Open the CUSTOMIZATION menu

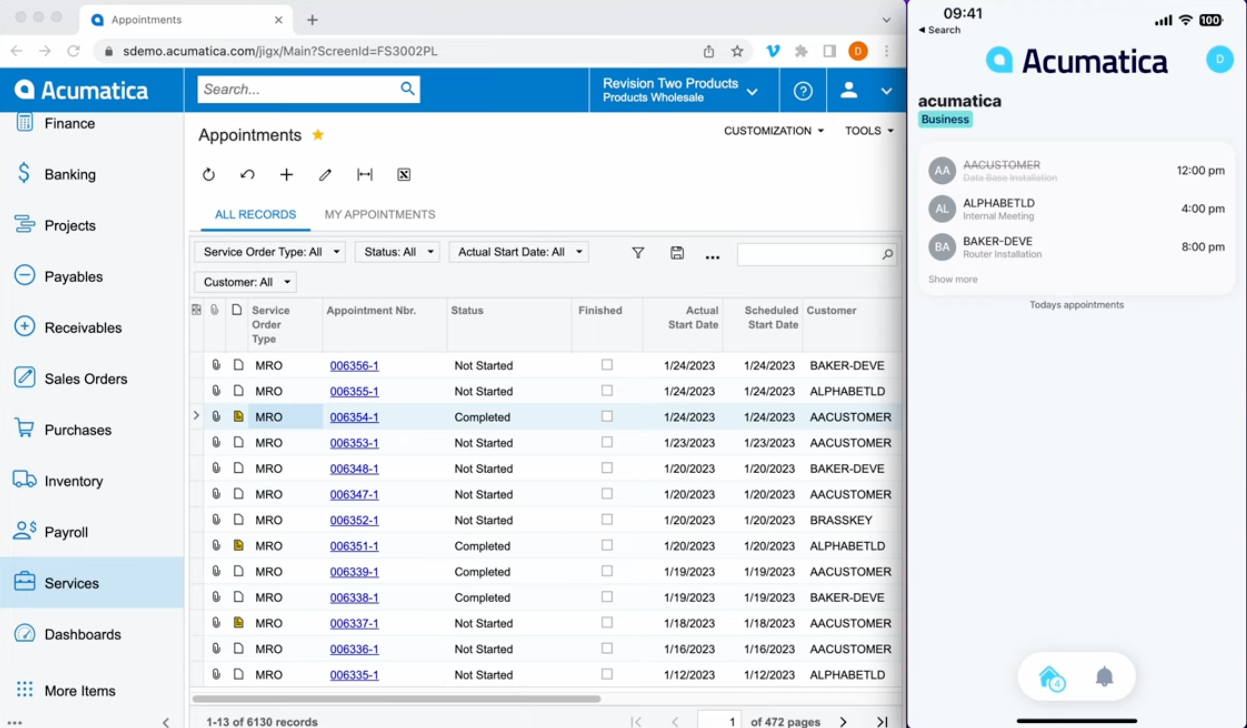click(774, 131)
